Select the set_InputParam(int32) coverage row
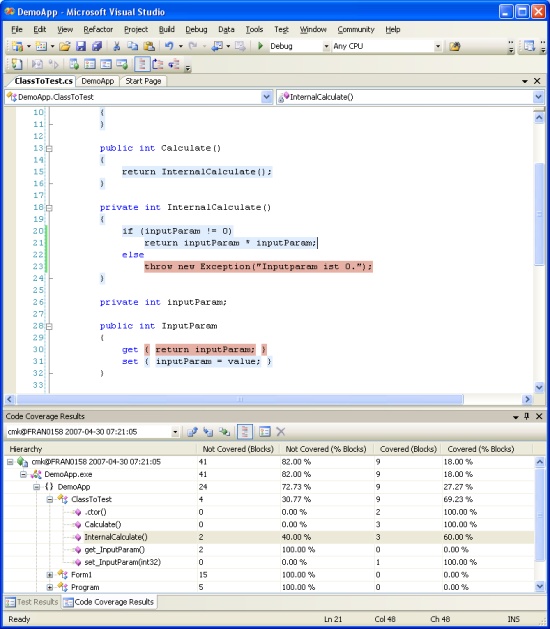This screenshot has width=550, height=629. pos(269,562)
